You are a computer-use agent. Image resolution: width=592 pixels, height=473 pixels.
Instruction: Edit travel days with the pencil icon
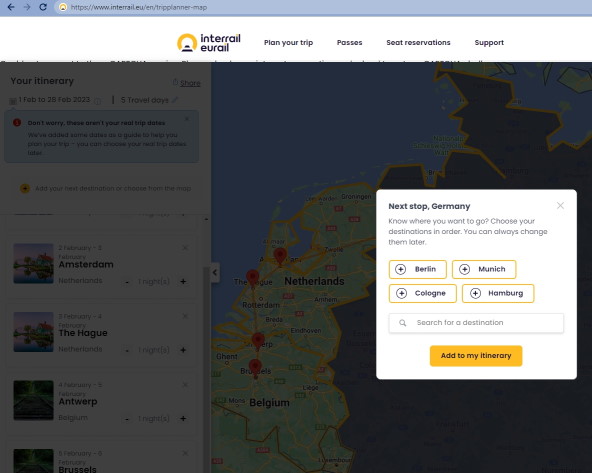coord(174,100)
